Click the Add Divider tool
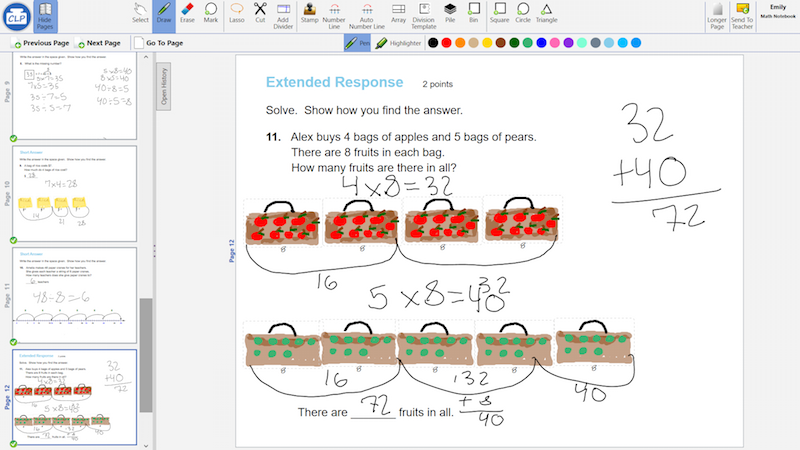 point(283,16)
